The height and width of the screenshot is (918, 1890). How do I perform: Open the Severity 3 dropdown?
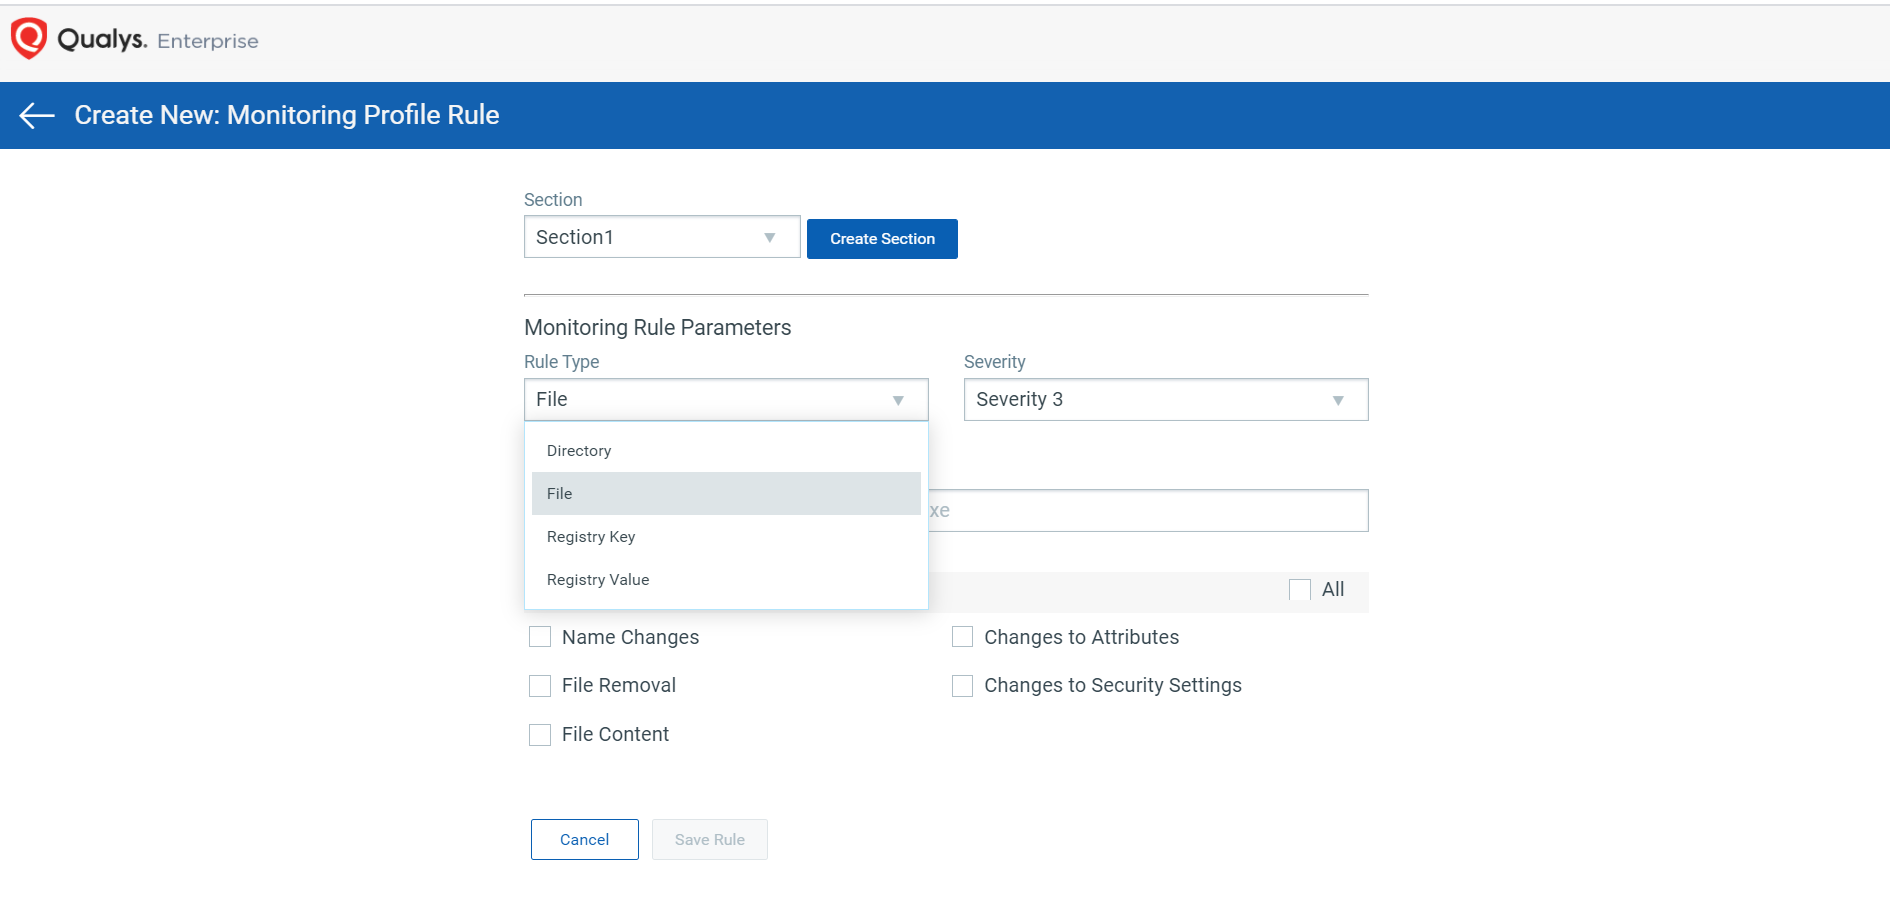coord(1165,400)
